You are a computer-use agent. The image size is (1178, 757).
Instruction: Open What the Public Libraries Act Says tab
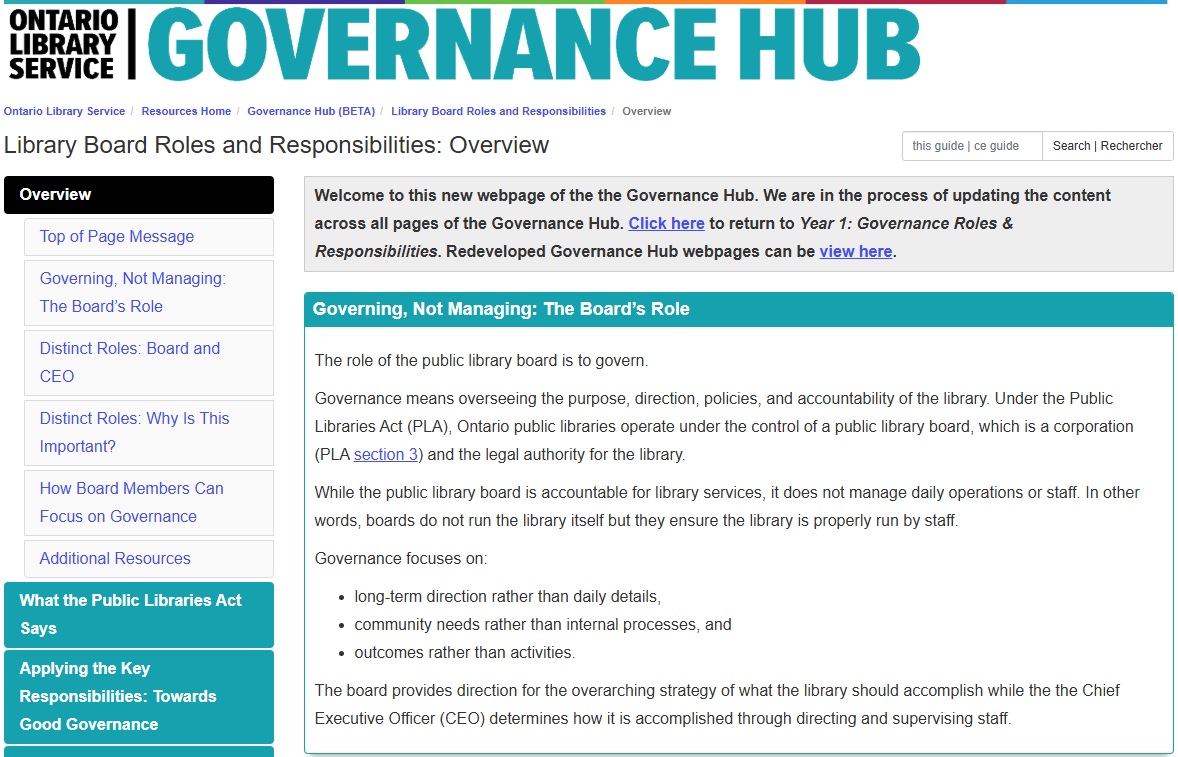click(139, 614)
